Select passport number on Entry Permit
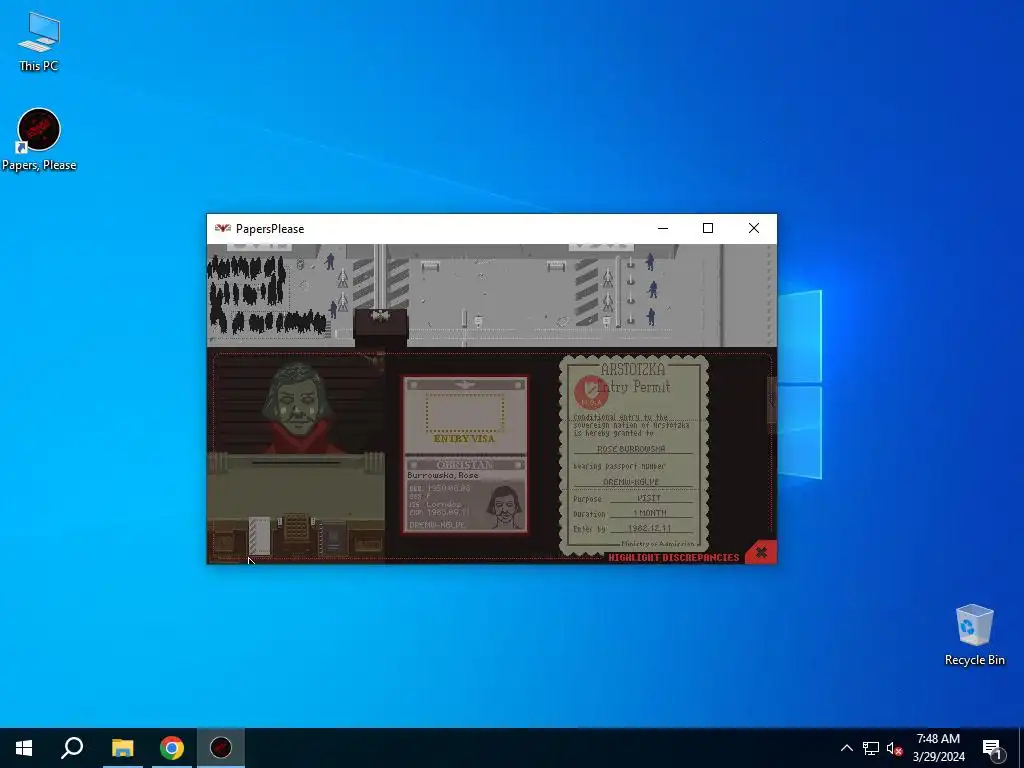Viewport: 1024px width, 768px height. [x=632, y=481]
